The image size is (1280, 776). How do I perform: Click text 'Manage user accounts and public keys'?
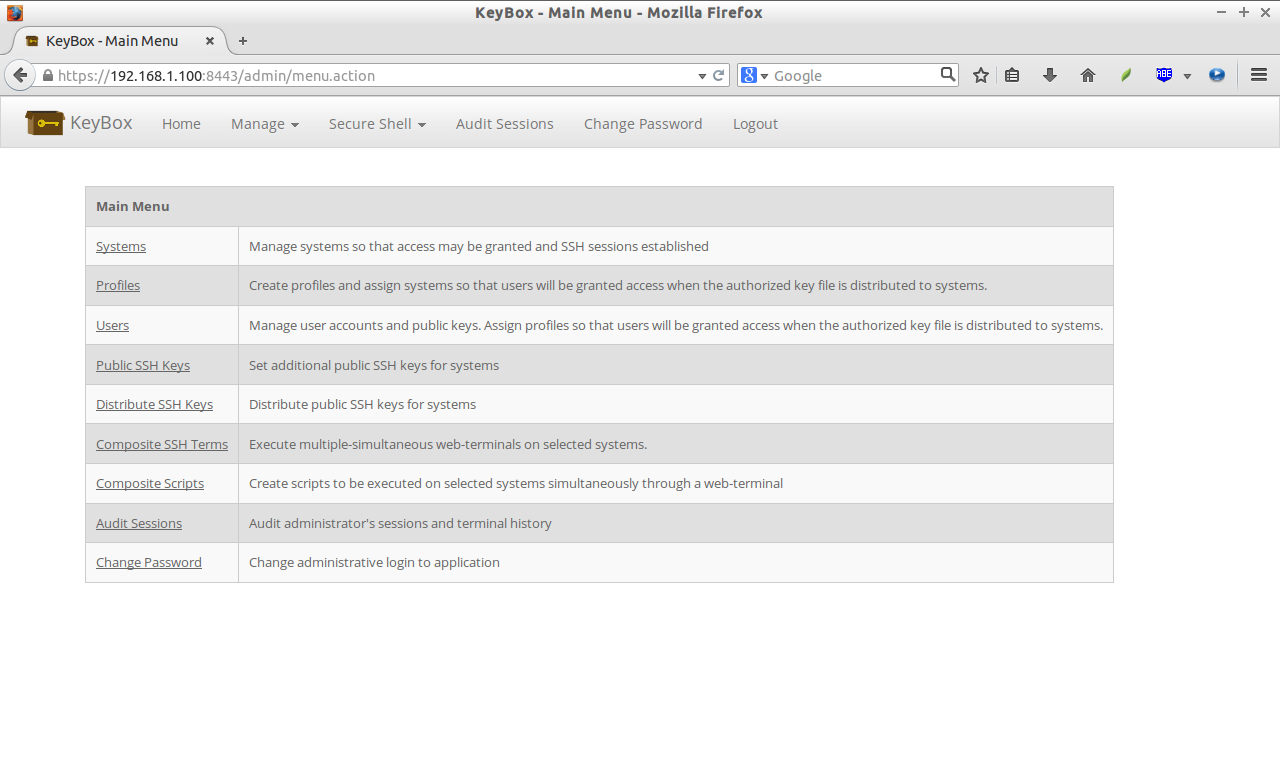click(x=367, y=325)
